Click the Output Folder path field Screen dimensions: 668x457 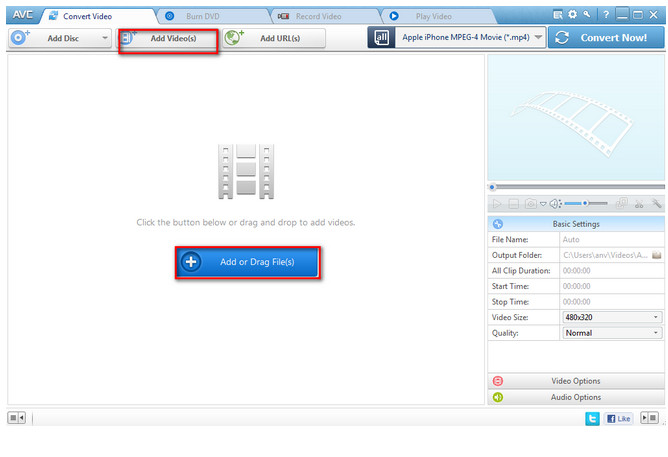(605, 255)
